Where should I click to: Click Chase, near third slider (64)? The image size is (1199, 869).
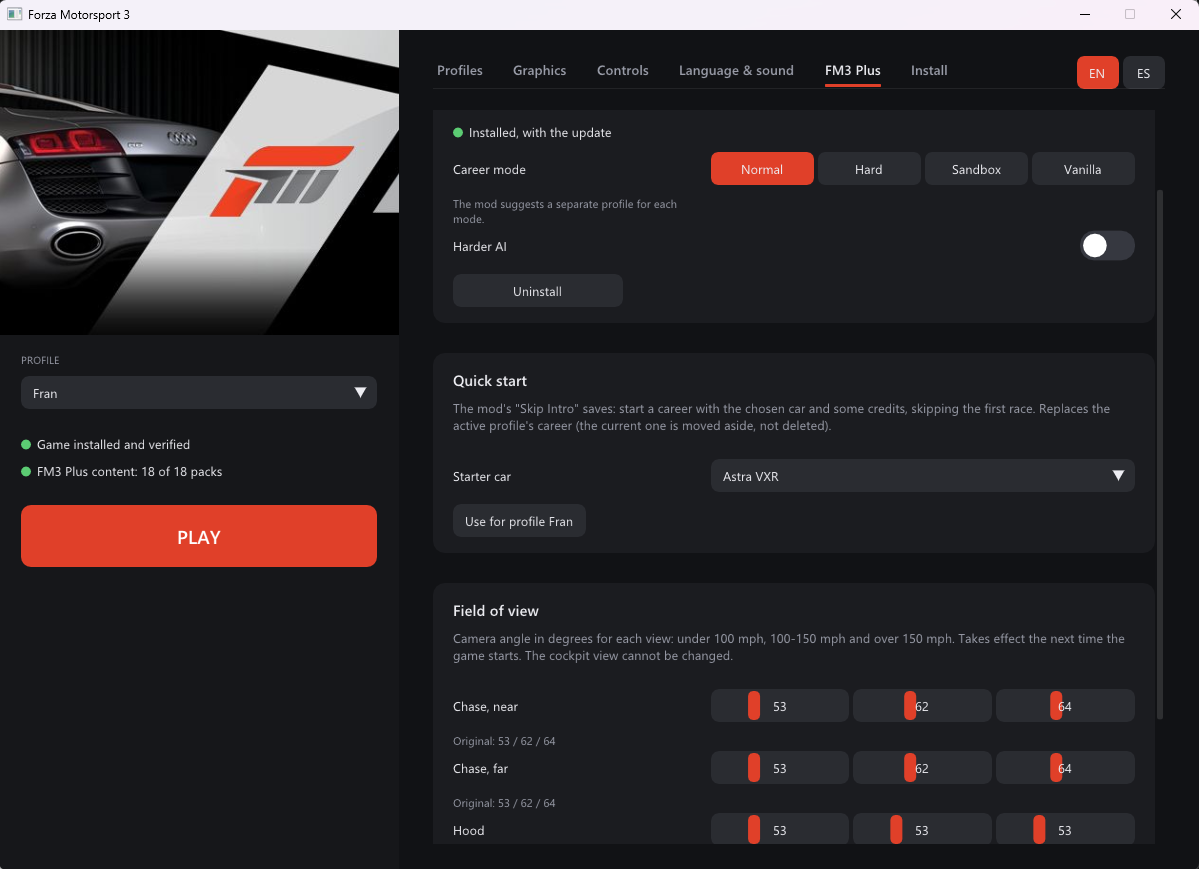1065,705
